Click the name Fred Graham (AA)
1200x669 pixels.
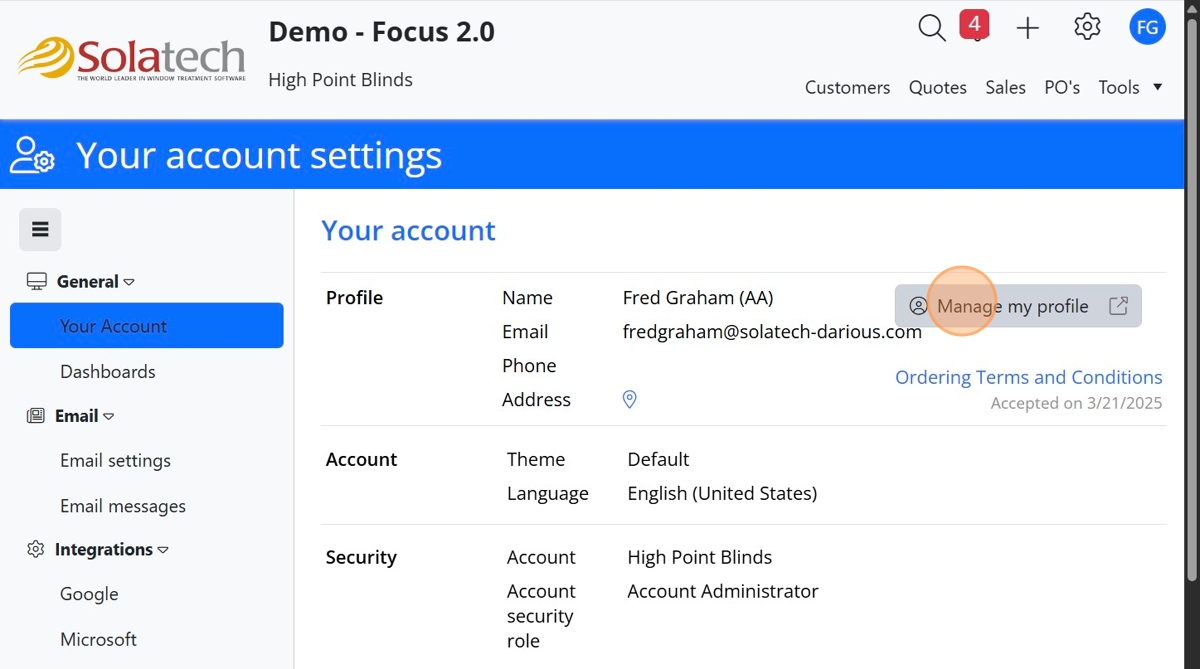pos(698,298)
